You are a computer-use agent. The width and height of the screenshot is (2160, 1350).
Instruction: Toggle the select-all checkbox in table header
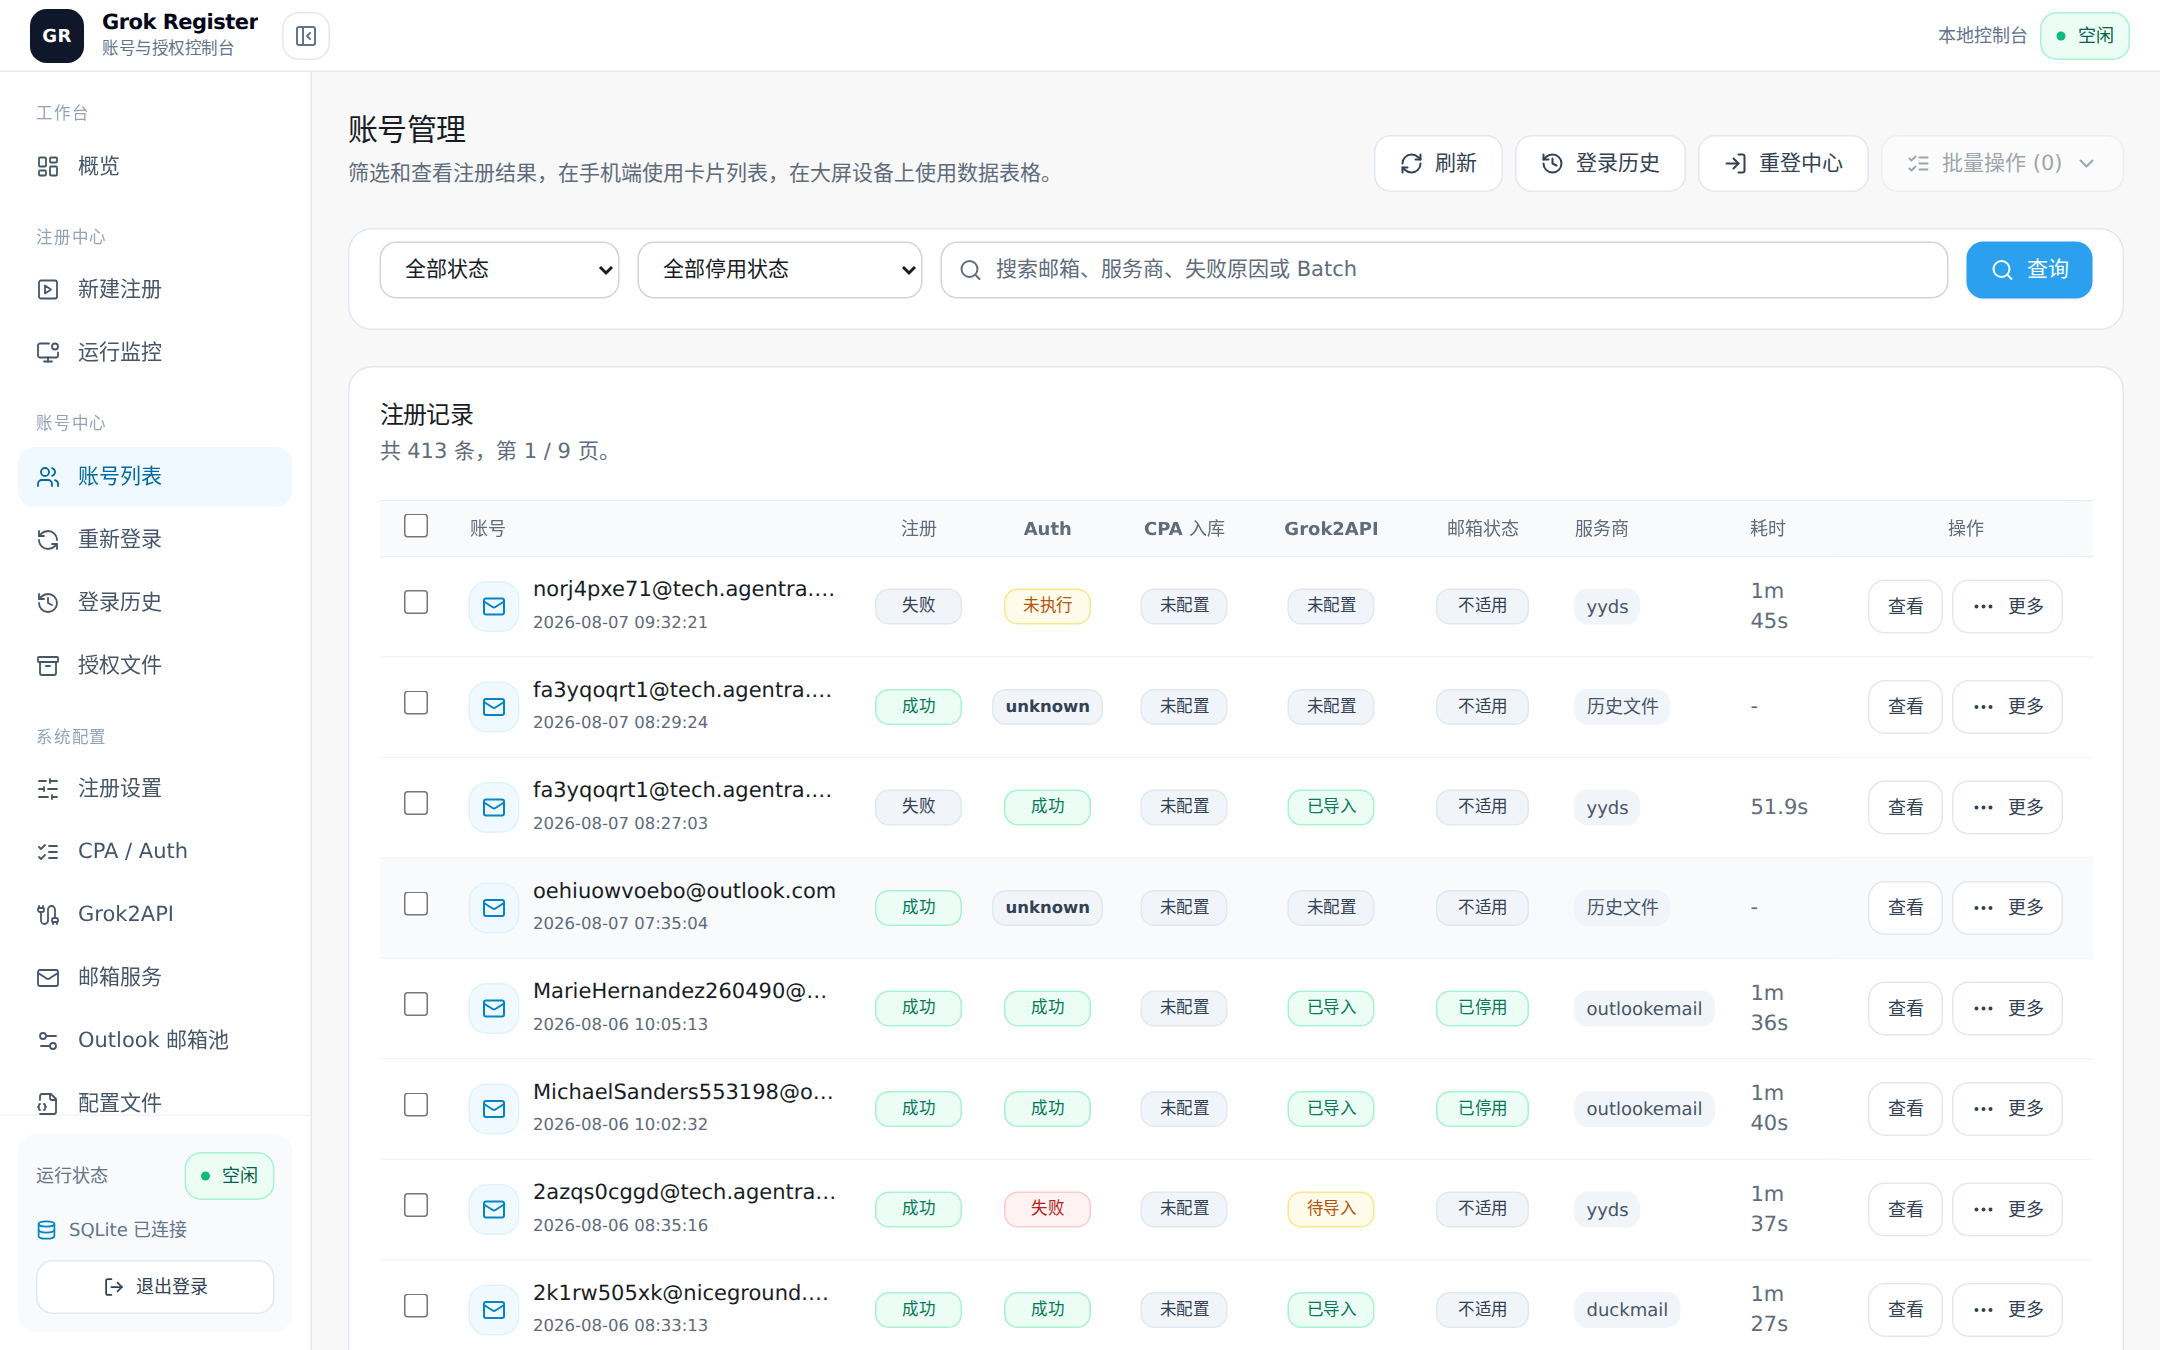click(416, 526)
